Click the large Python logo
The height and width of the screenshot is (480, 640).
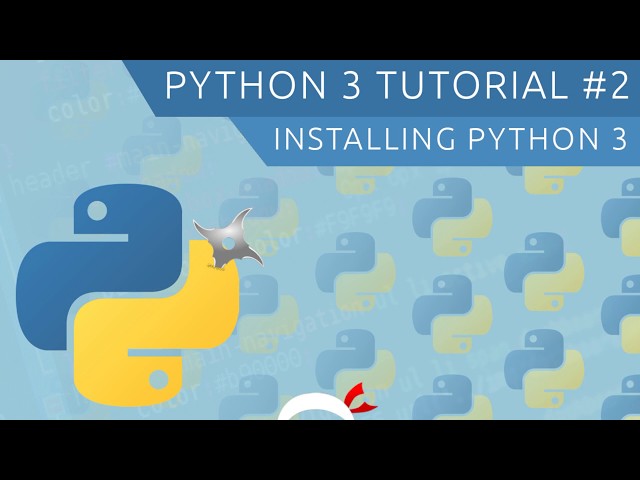pos(128,295)
